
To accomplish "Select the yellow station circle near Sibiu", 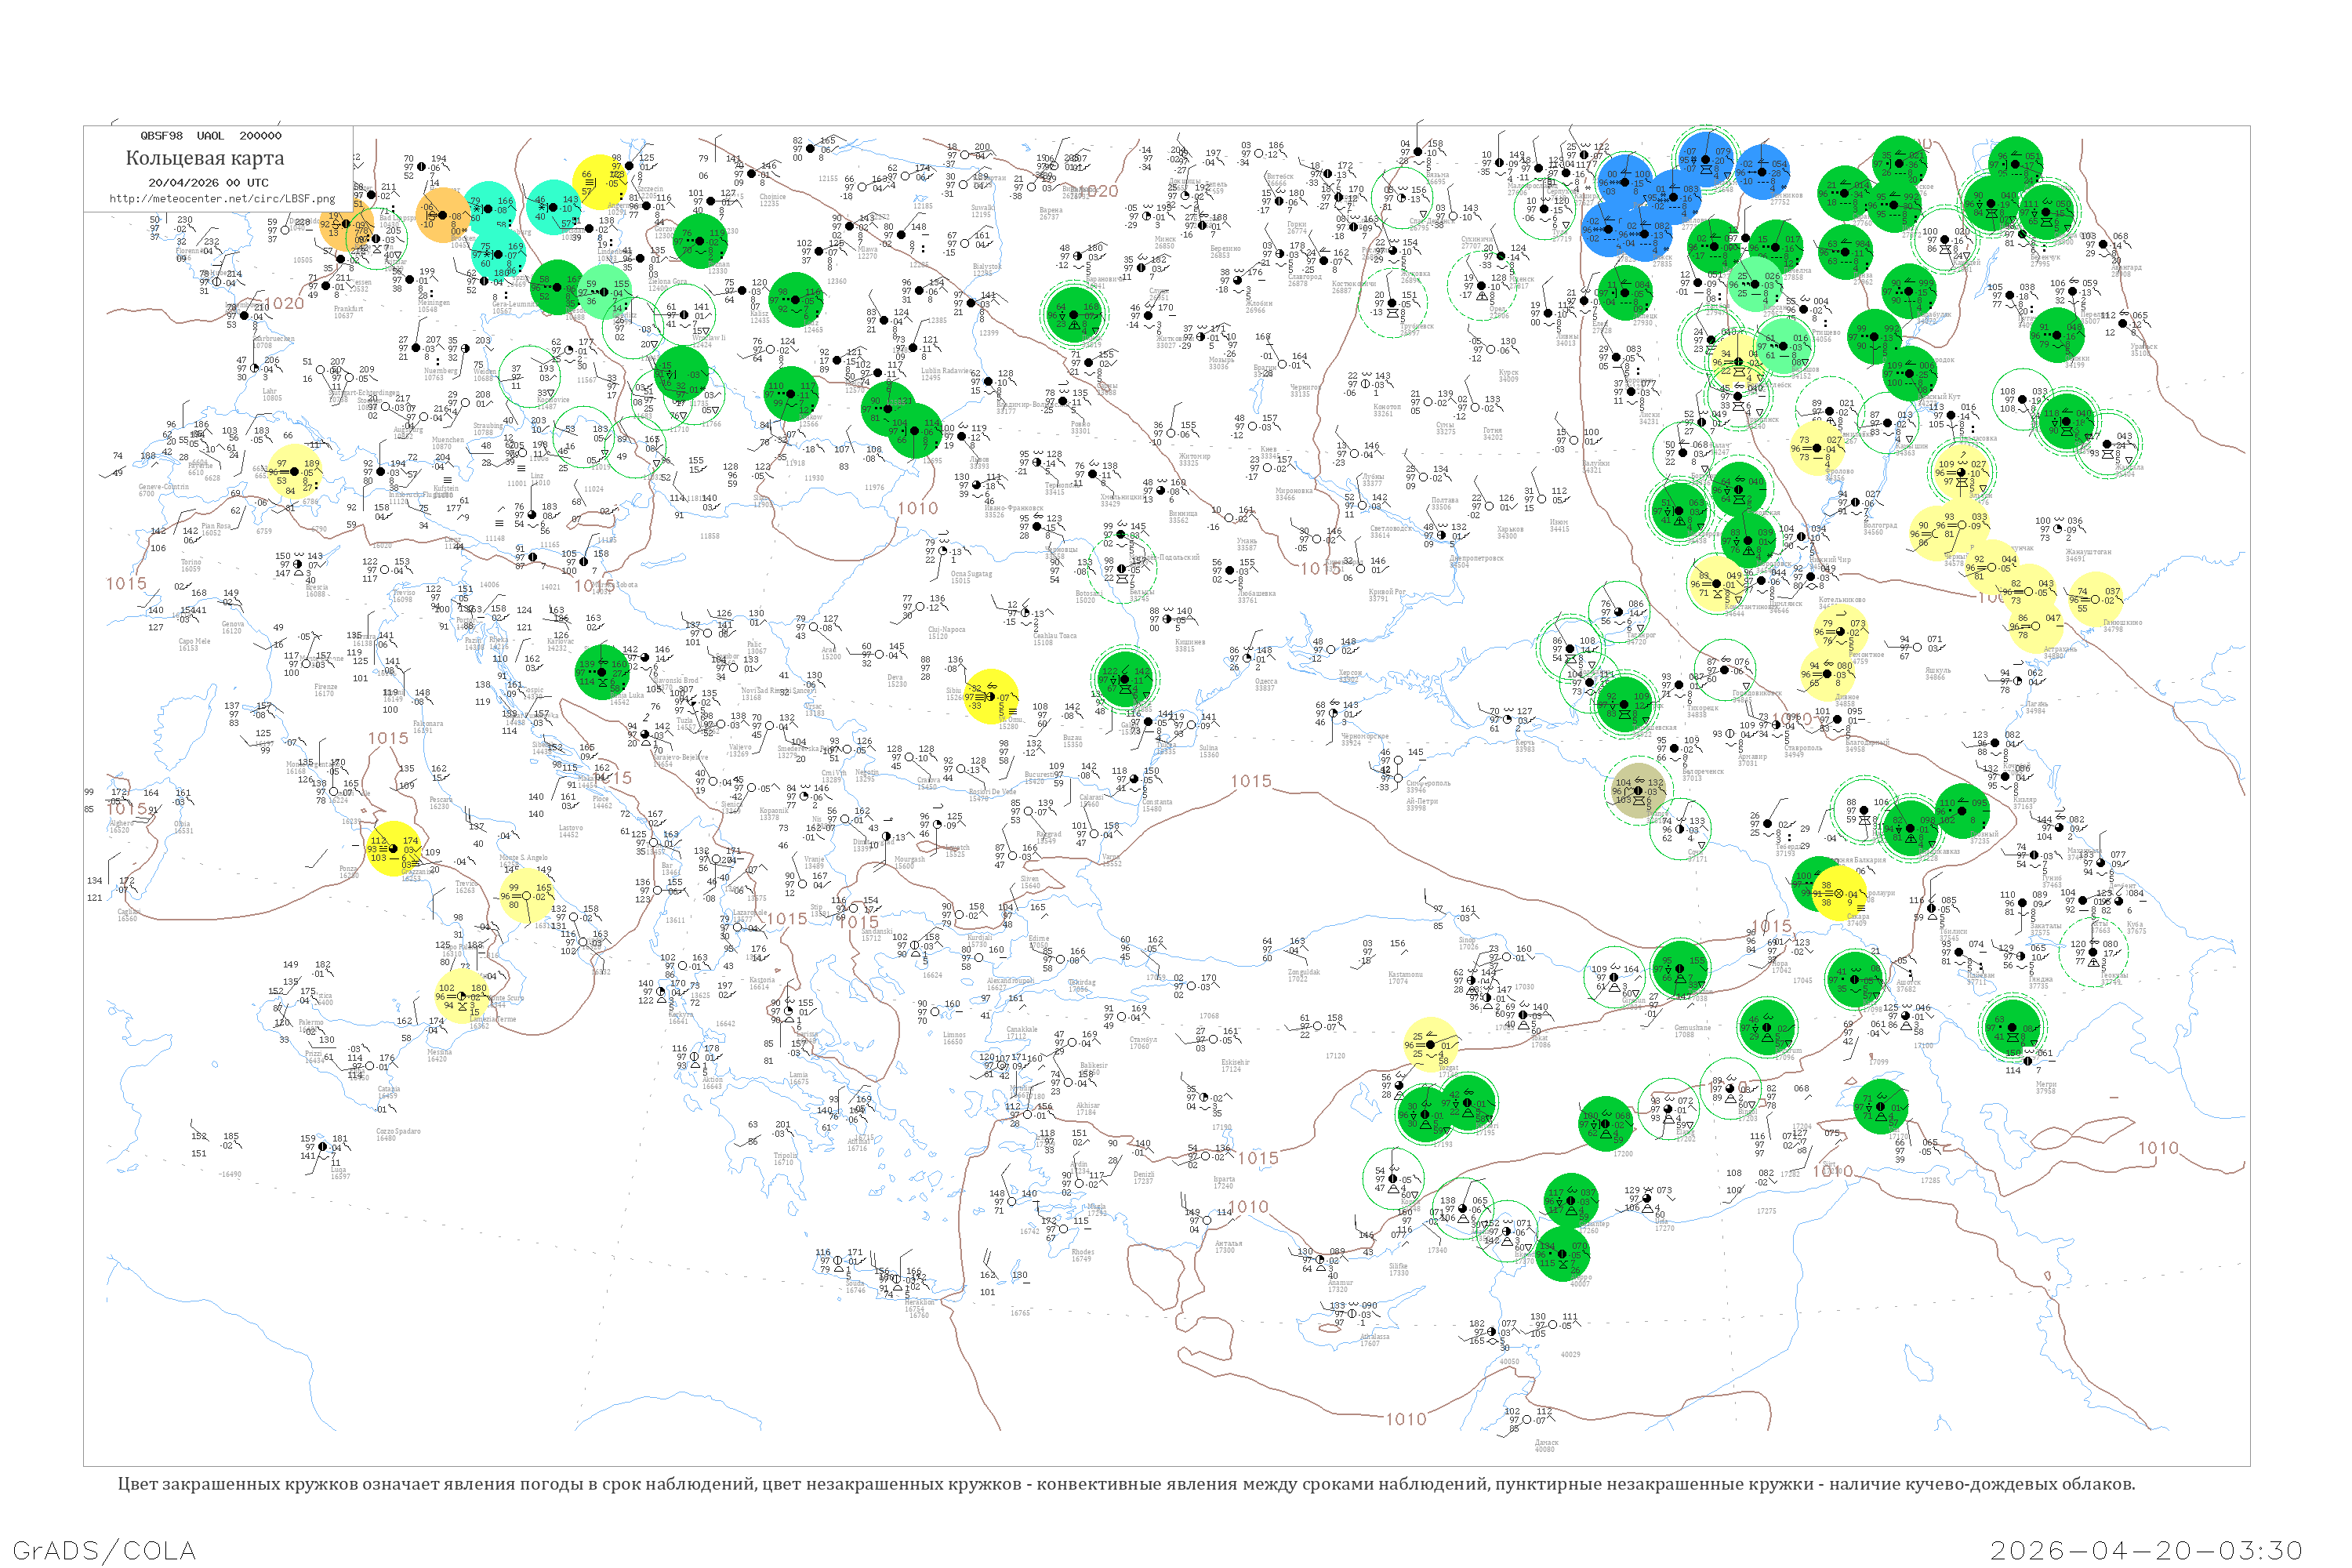I will coord(990,696).
